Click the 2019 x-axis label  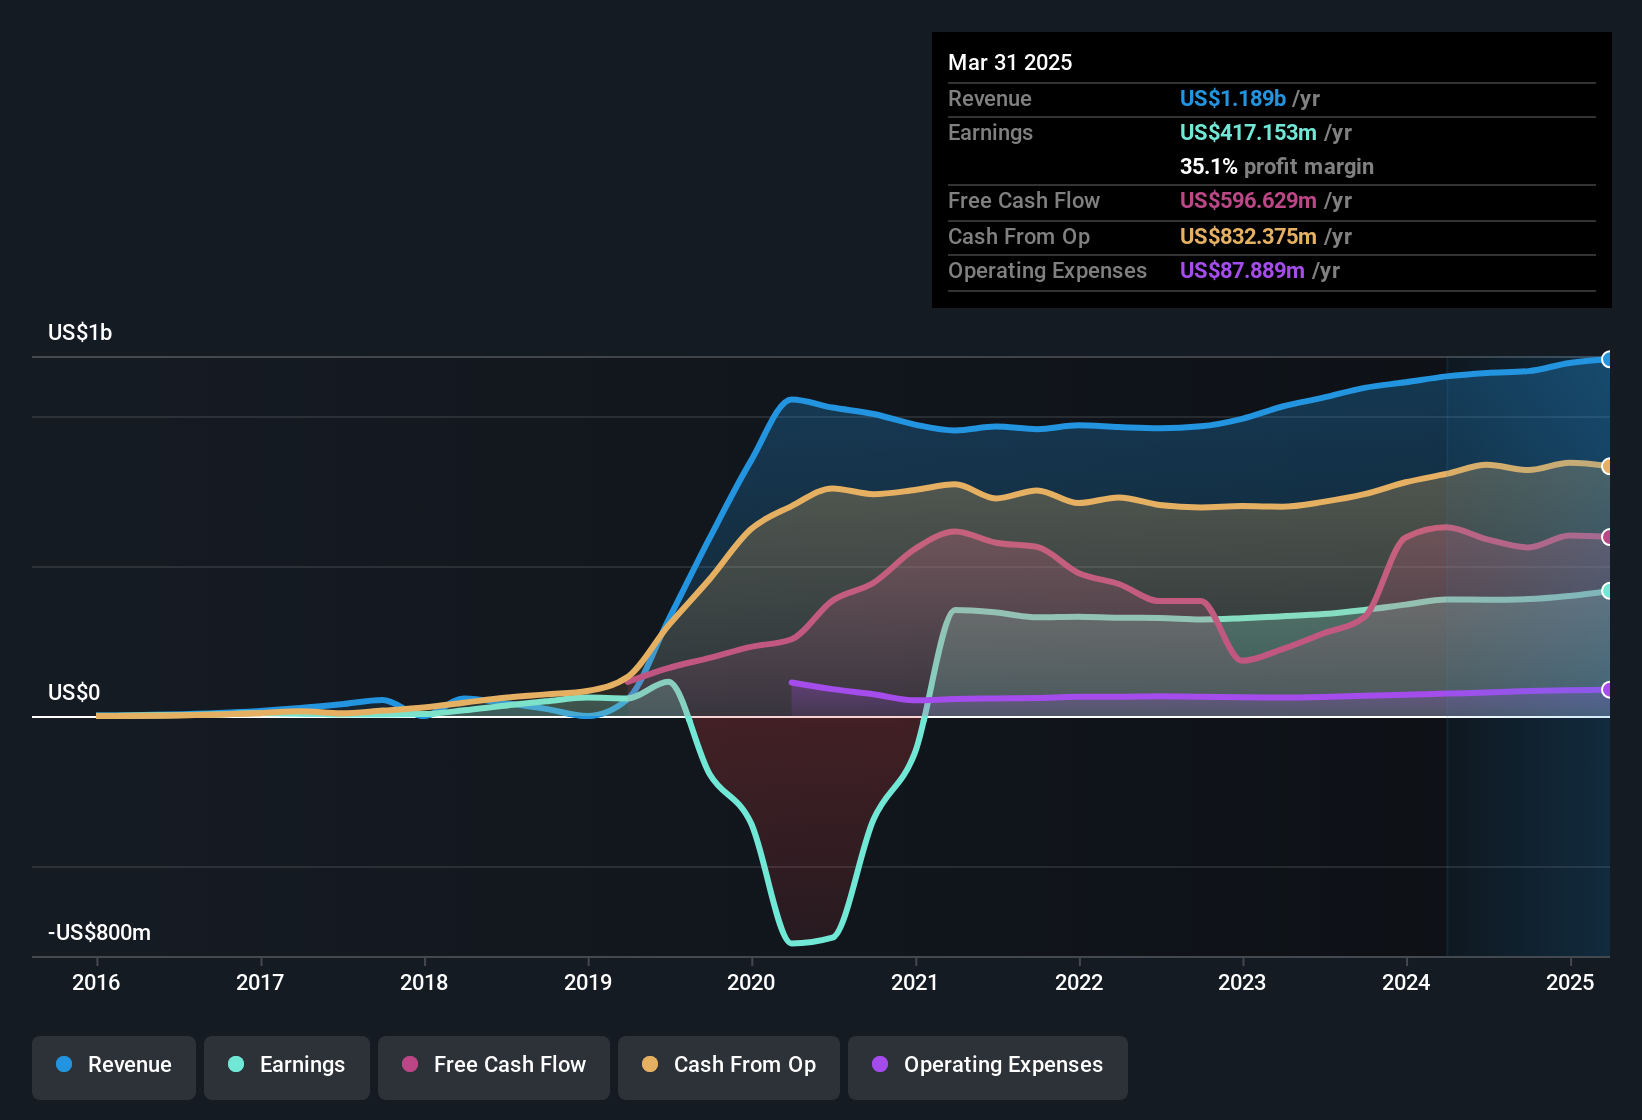tap(588, 983)
